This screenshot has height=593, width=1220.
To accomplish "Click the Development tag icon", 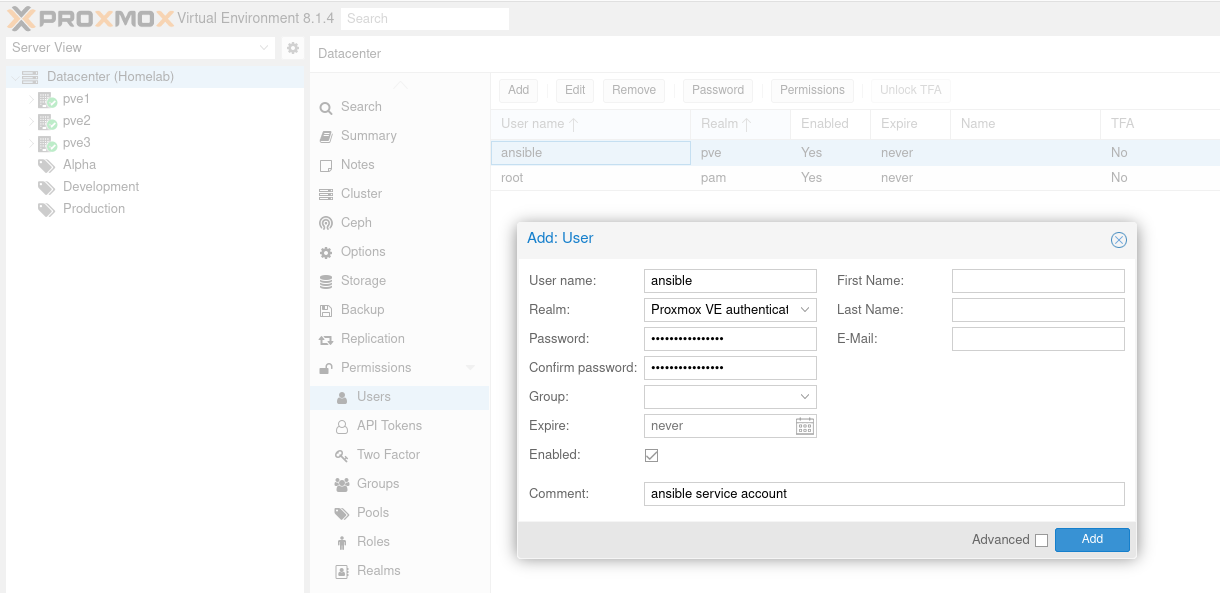I will [x=47, y=187].
